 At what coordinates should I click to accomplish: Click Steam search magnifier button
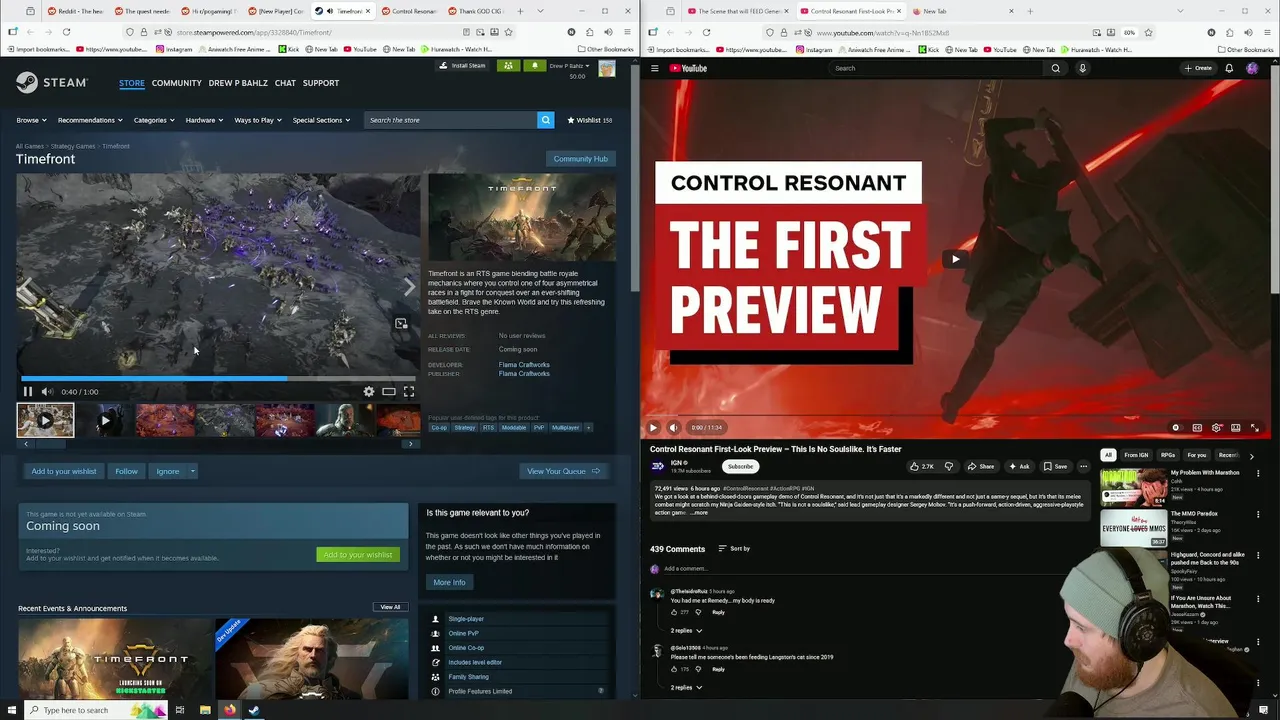coord(545,120)
